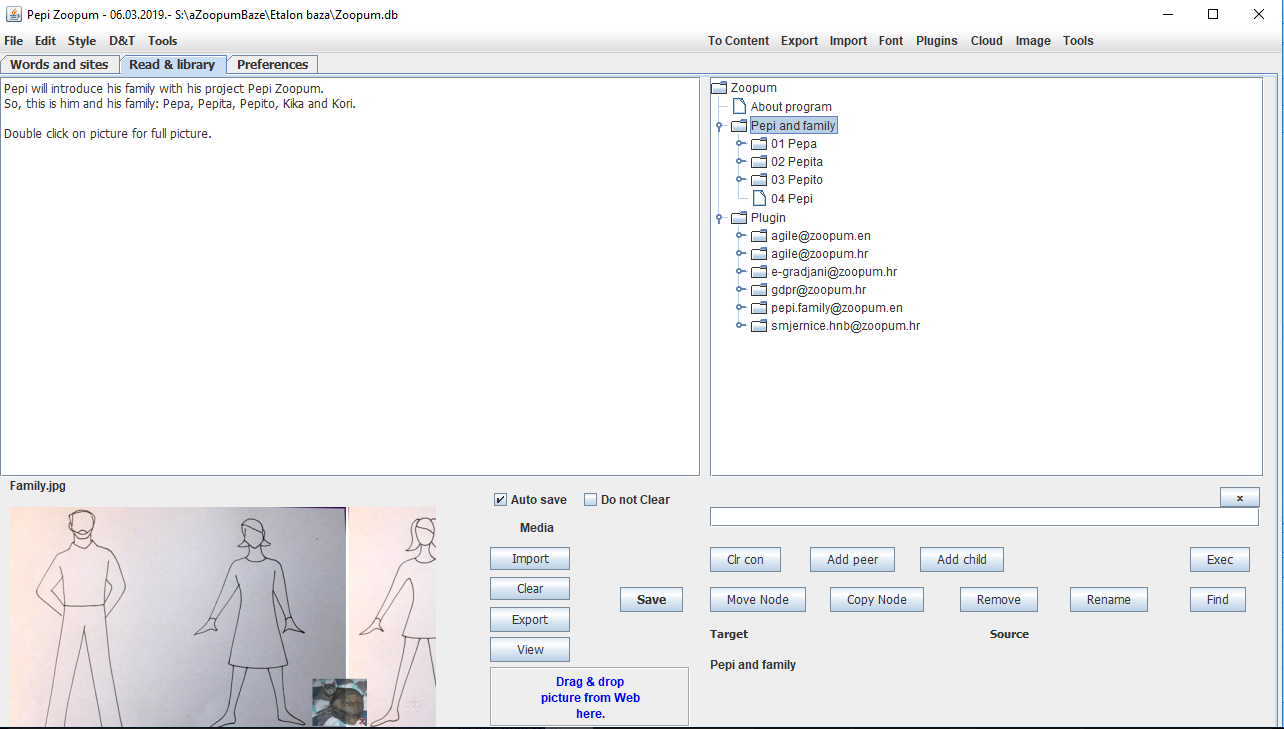Click the 04 Pepi document icon
The image size is (1284, 729).
pyautogui.click(x=759, y=198)
